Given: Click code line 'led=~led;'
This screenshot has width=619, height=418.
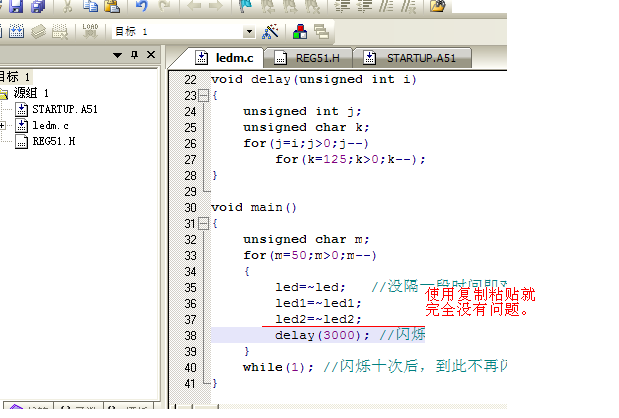Looking at the screenshot, I should point(310,287).
